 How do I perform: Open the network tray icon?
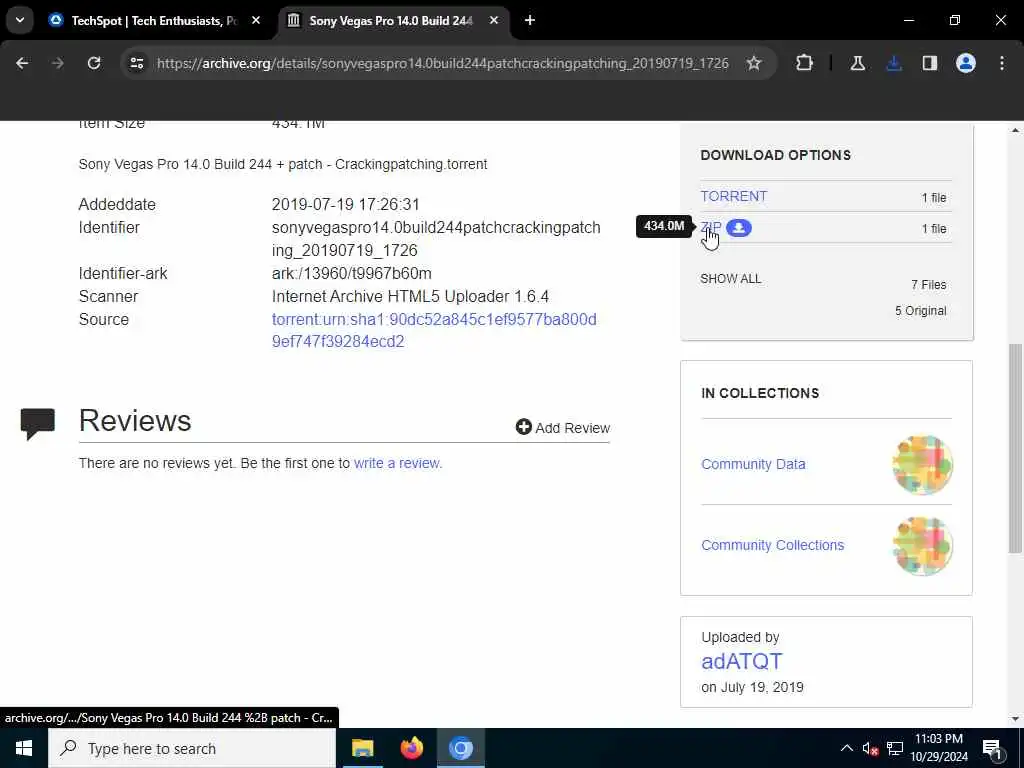pyautogui.click(x=895, y=748)
